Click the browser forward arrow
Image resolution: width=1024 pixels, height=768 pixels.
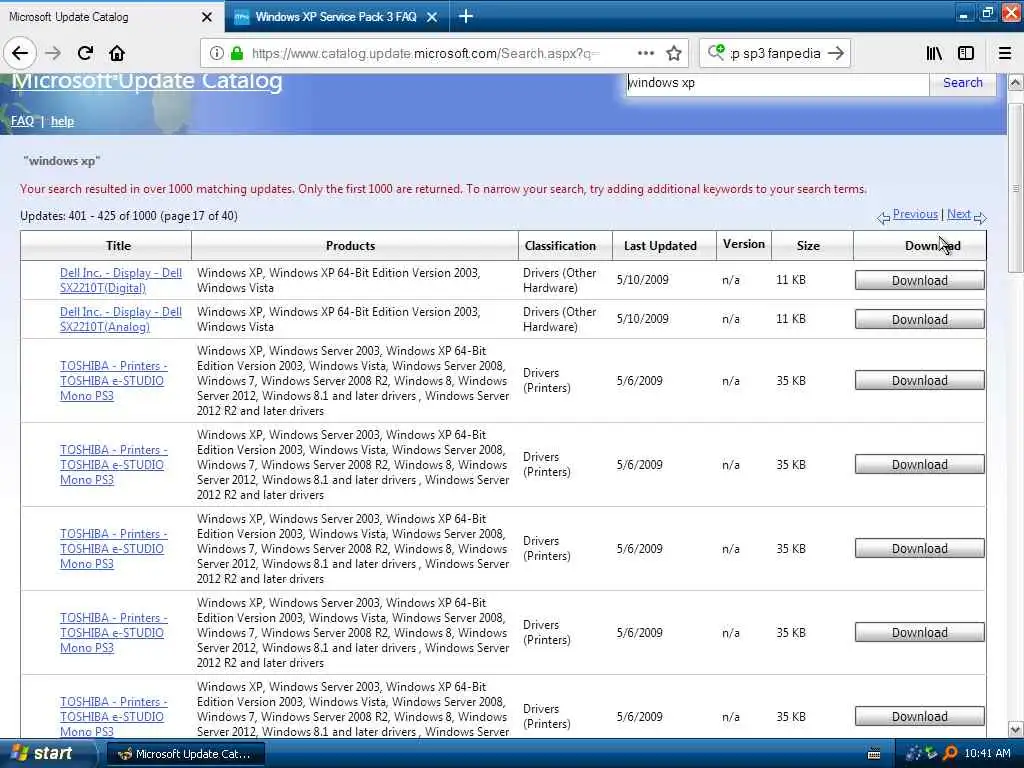tap(54, 53)
